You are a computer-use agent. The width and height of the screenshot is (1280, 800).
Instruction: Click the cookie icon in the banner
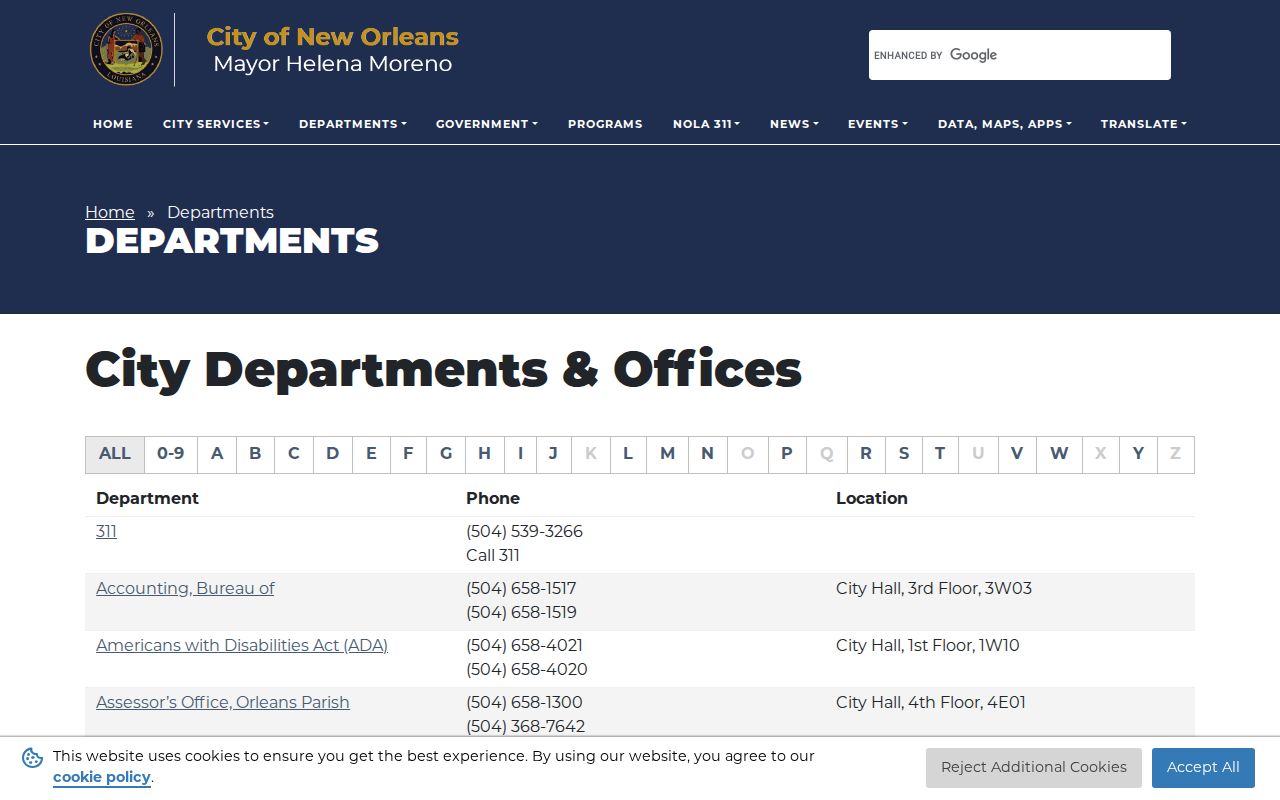[x=32, y=758]
